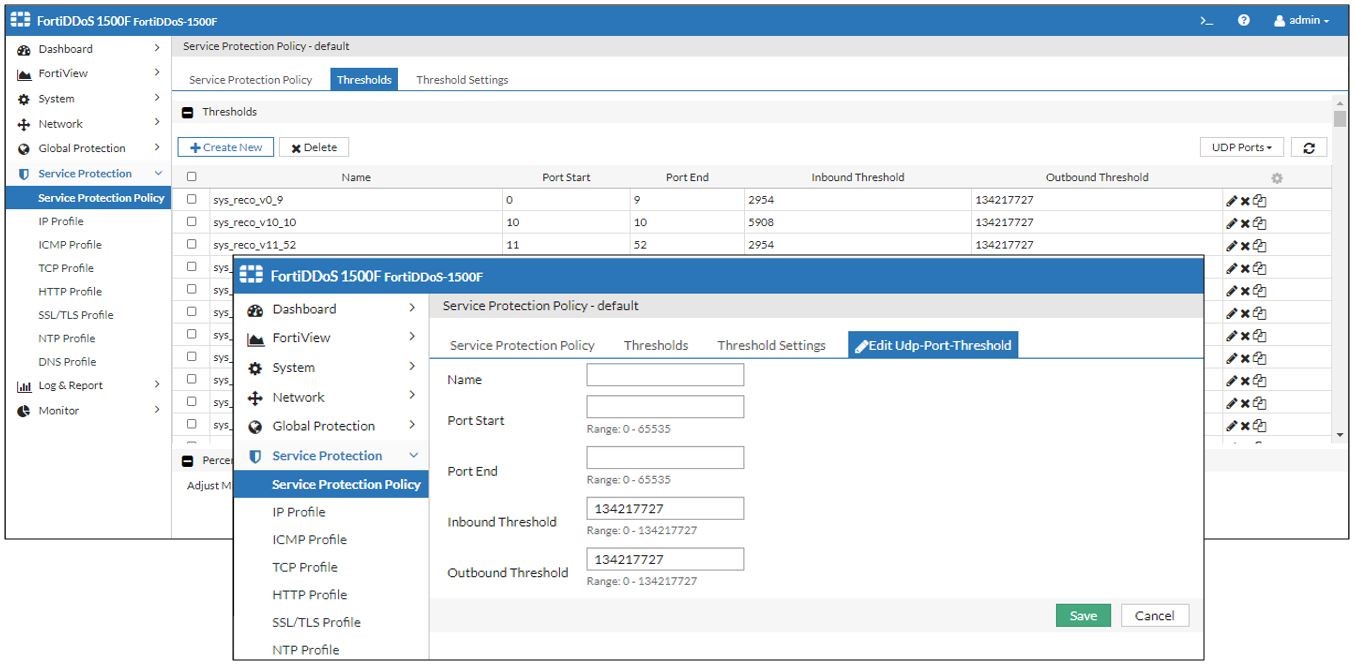This screenshot has height=665, width=1355.
Task: Click Network icon in front window sidebar
Action: click(x=255, y=398)
